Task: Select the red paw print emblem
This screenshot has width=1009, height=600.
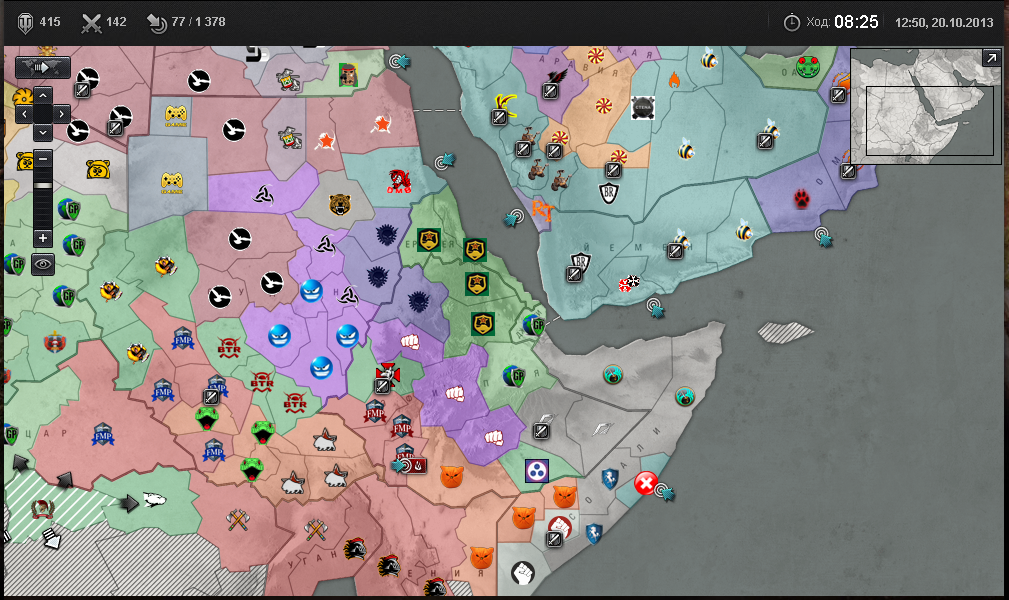Action: [801, 199]
